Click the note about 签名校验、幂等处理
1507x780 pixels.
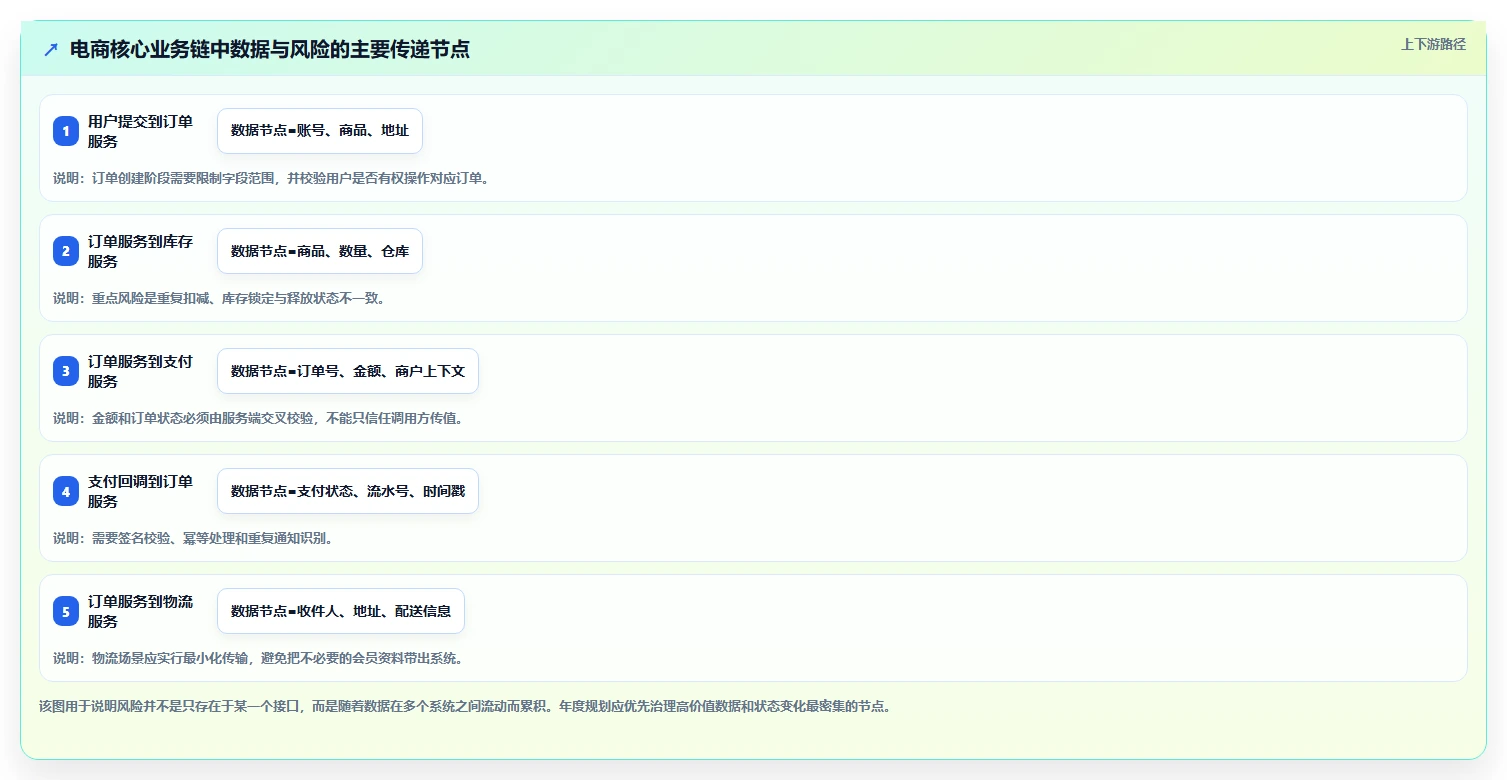pos(193,538)
